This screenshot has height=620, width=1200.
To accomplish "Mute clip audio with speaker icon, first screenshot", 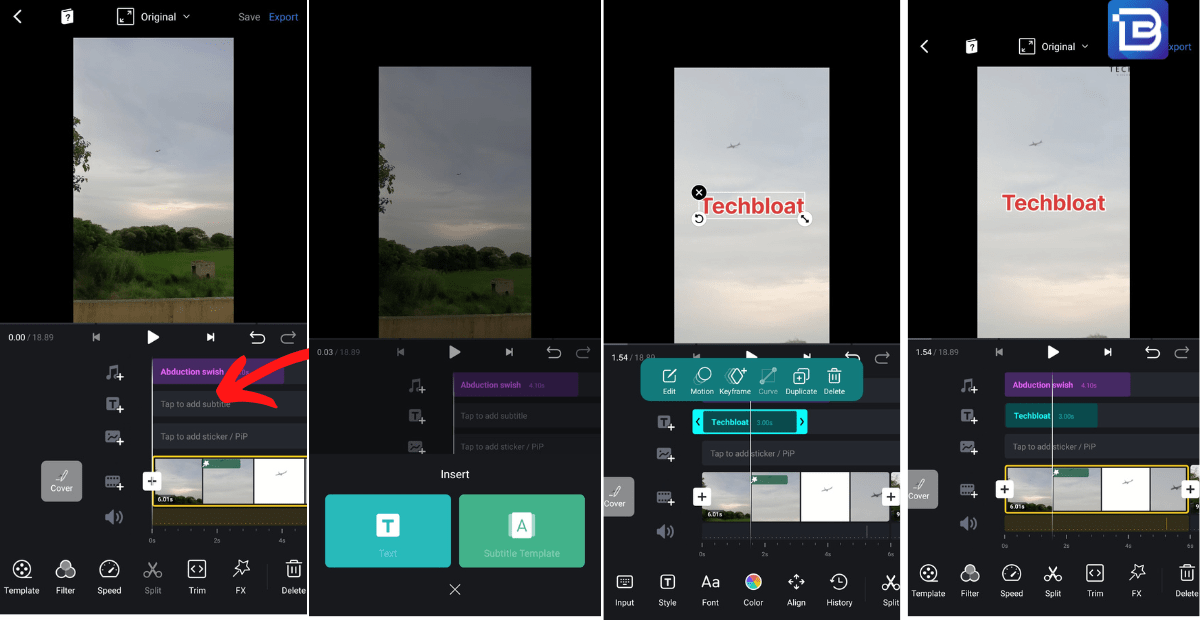I will 114,517.
